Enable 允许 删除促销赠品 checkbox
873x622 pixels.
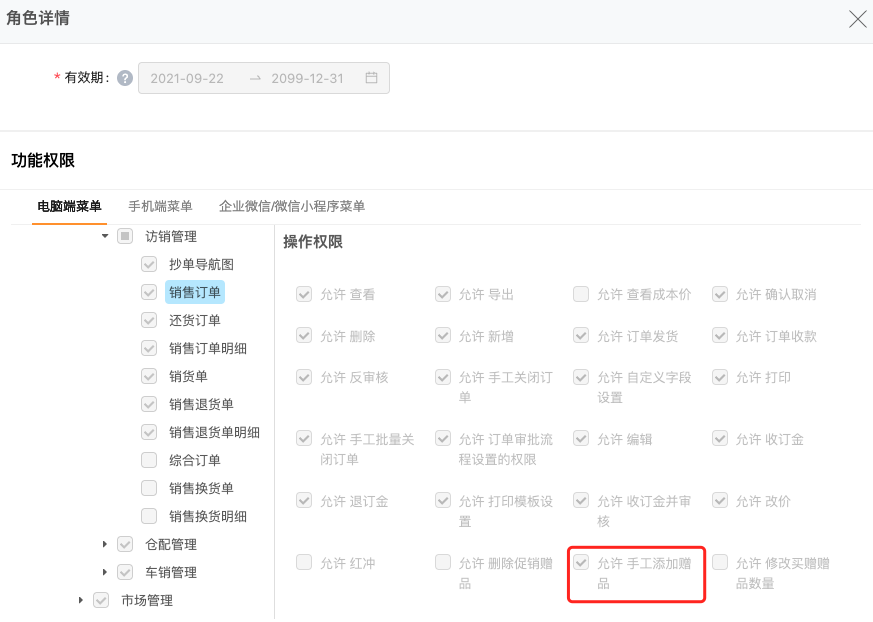[x=443, y=562]
